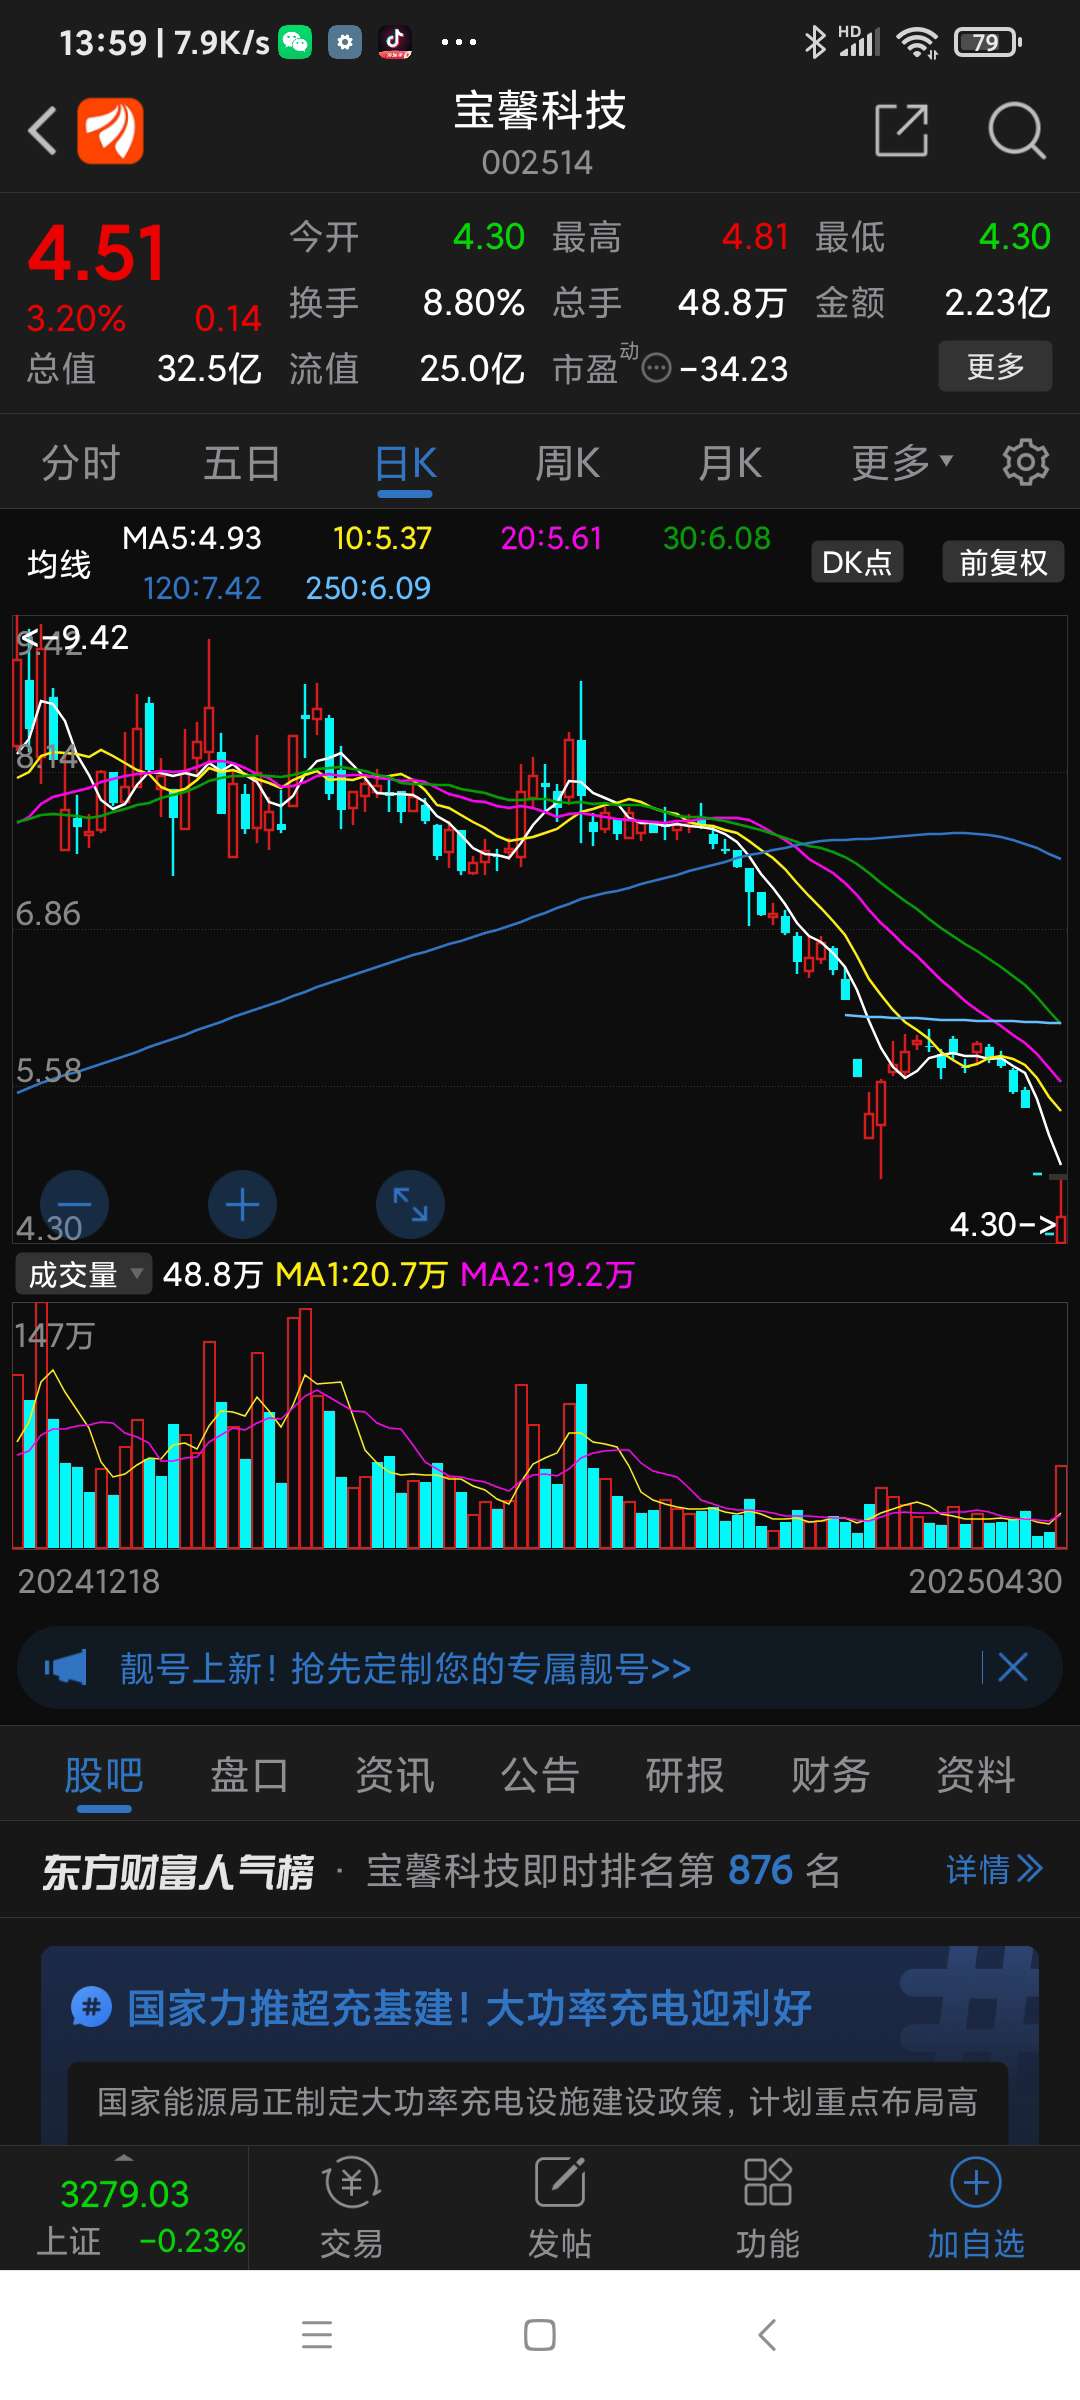Tap the volume bar chart area

point(540,1426)
